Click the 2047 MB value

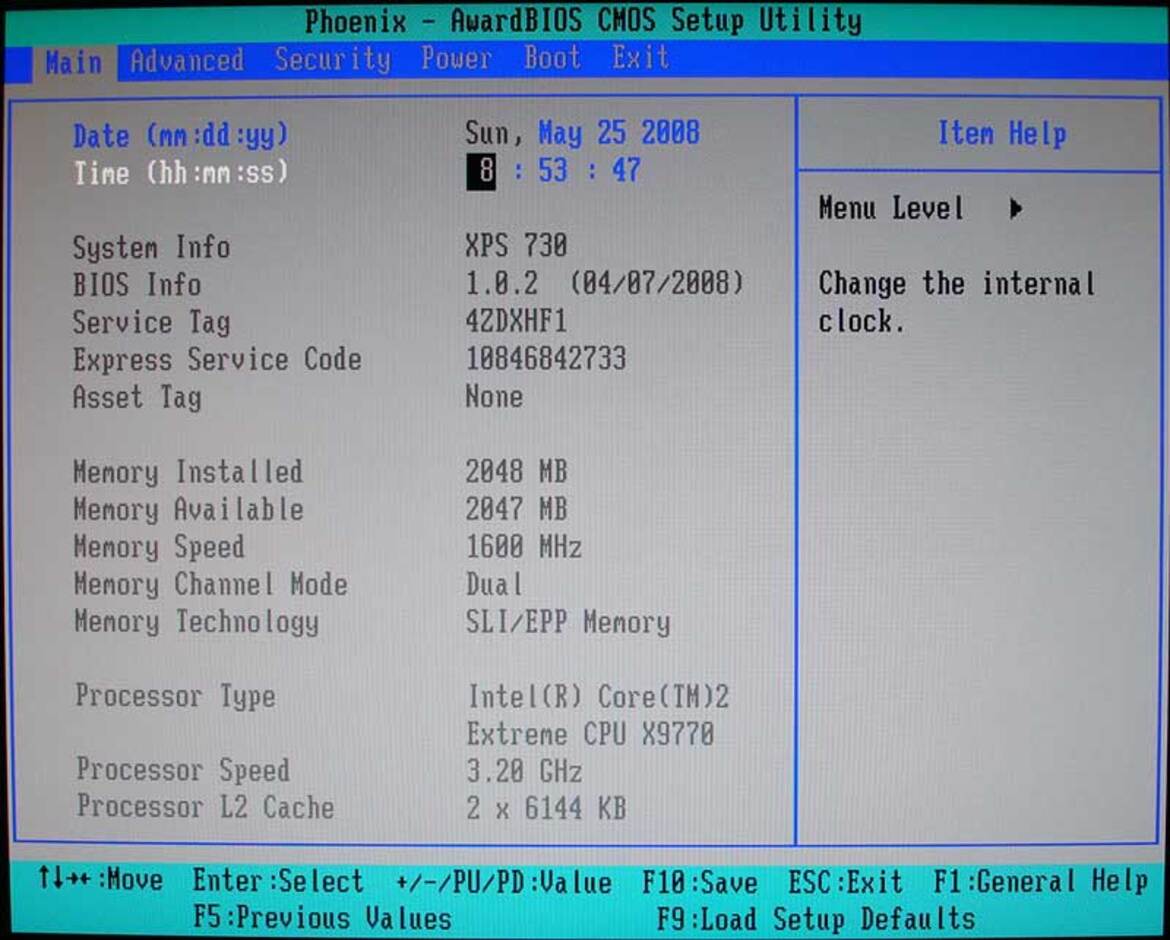(516, 509)
